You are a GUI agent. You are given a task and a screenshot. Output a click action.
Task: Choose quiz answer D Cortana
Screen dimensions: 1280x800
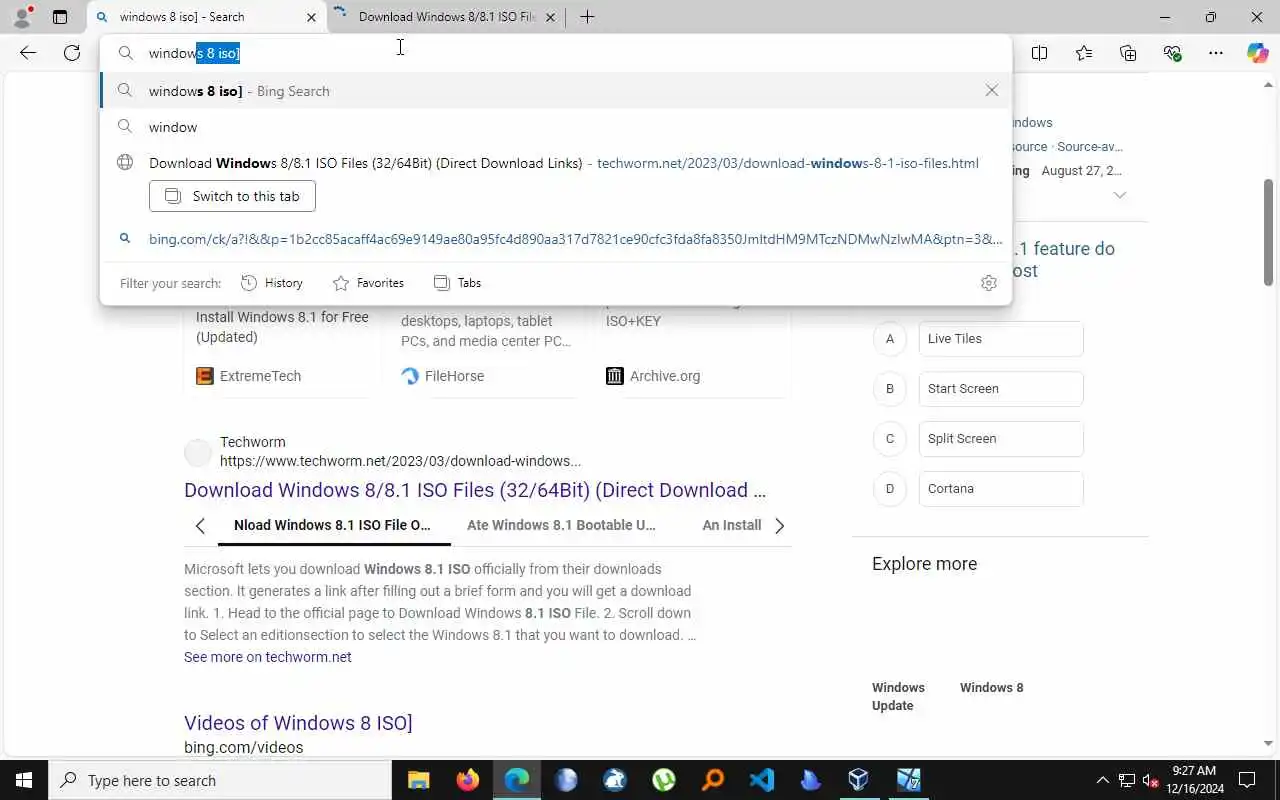point(1001,489)
